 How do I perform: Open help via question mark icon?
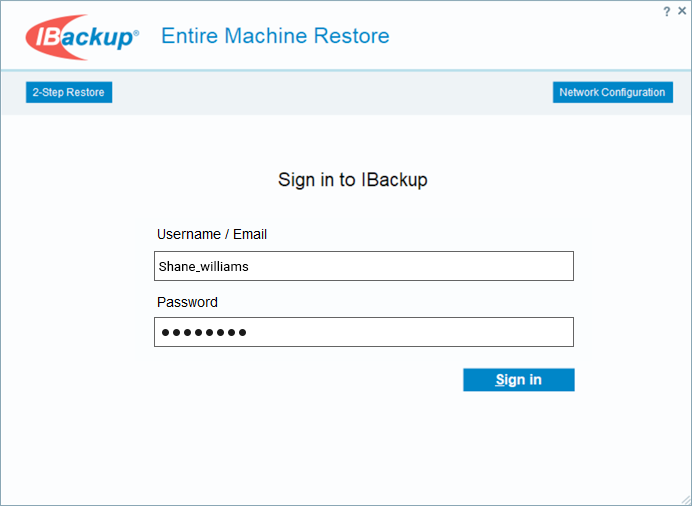[666, 11]
